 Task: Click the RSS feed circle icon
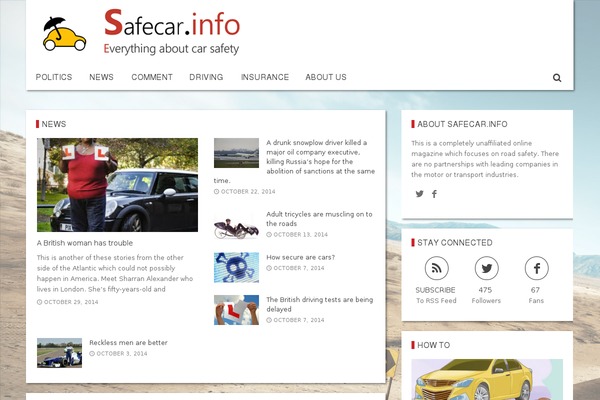437,268
